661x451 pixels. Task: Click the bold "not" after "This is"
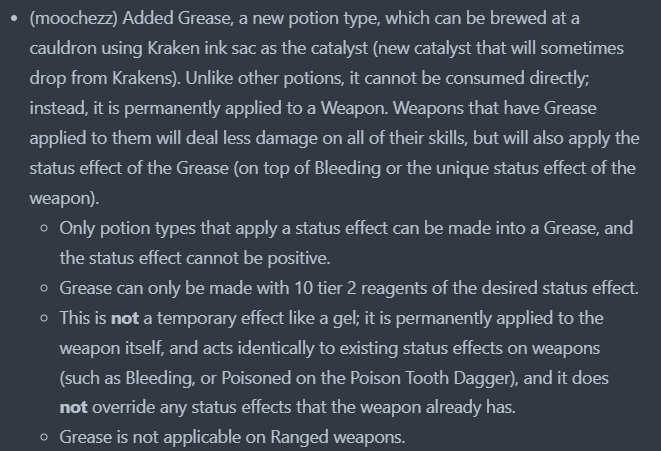[x=125, y=318]
